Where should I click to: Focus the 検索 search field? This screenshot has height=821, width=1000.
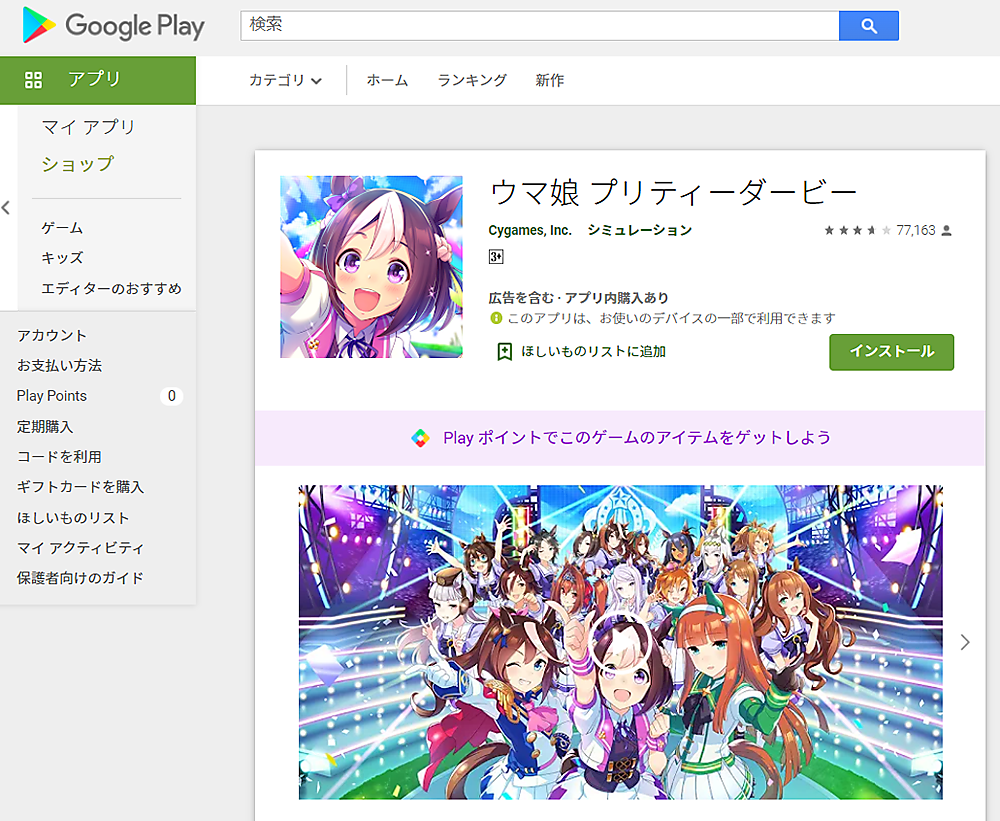point(540,26)
